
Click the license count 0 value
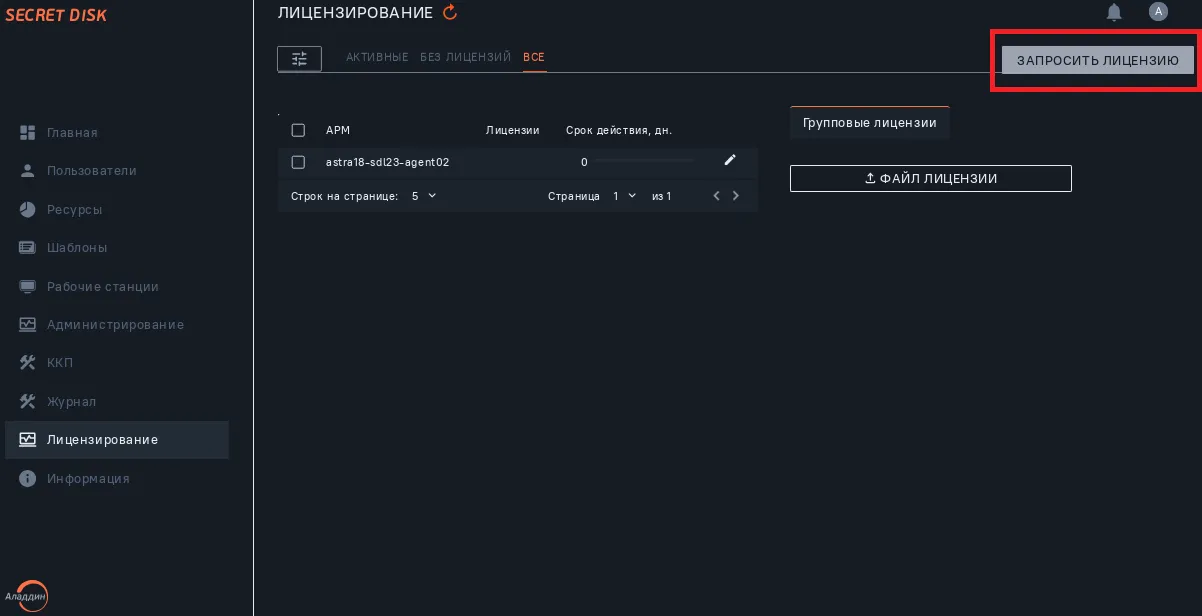click(x=584, y=162)
